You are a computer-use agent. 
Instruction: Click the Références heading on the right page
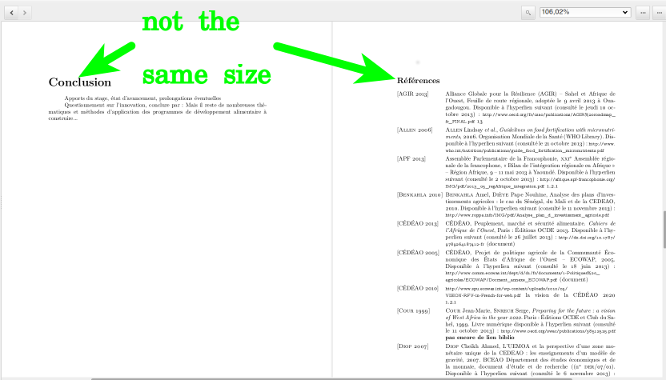pyautogui.click(x=418, y=80)
